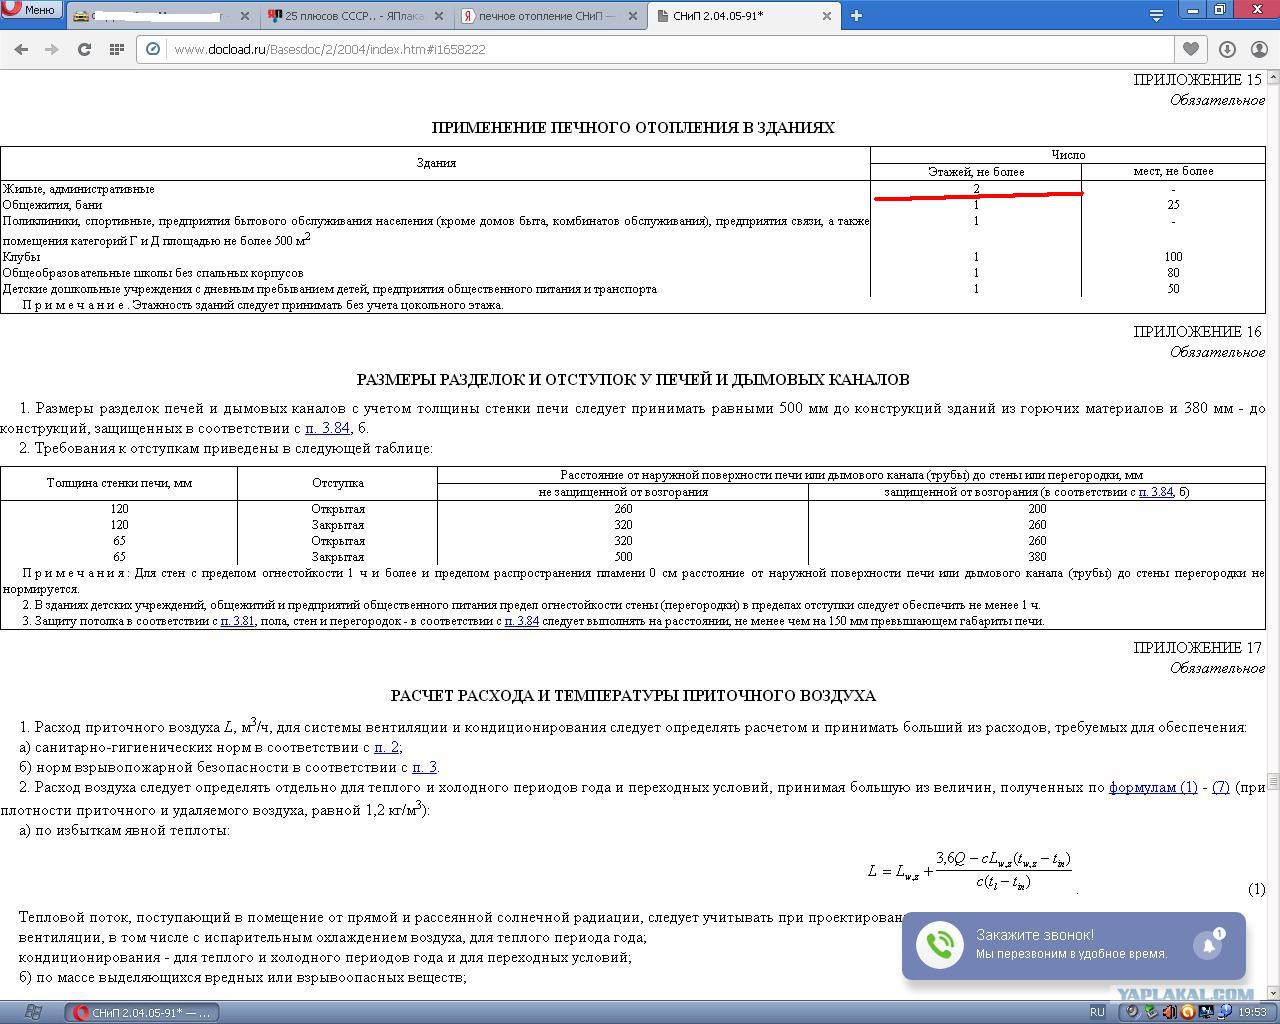Close the СНиП 2.04.05-91* tab
The image size is (1280, 1024).
[827, 16]
